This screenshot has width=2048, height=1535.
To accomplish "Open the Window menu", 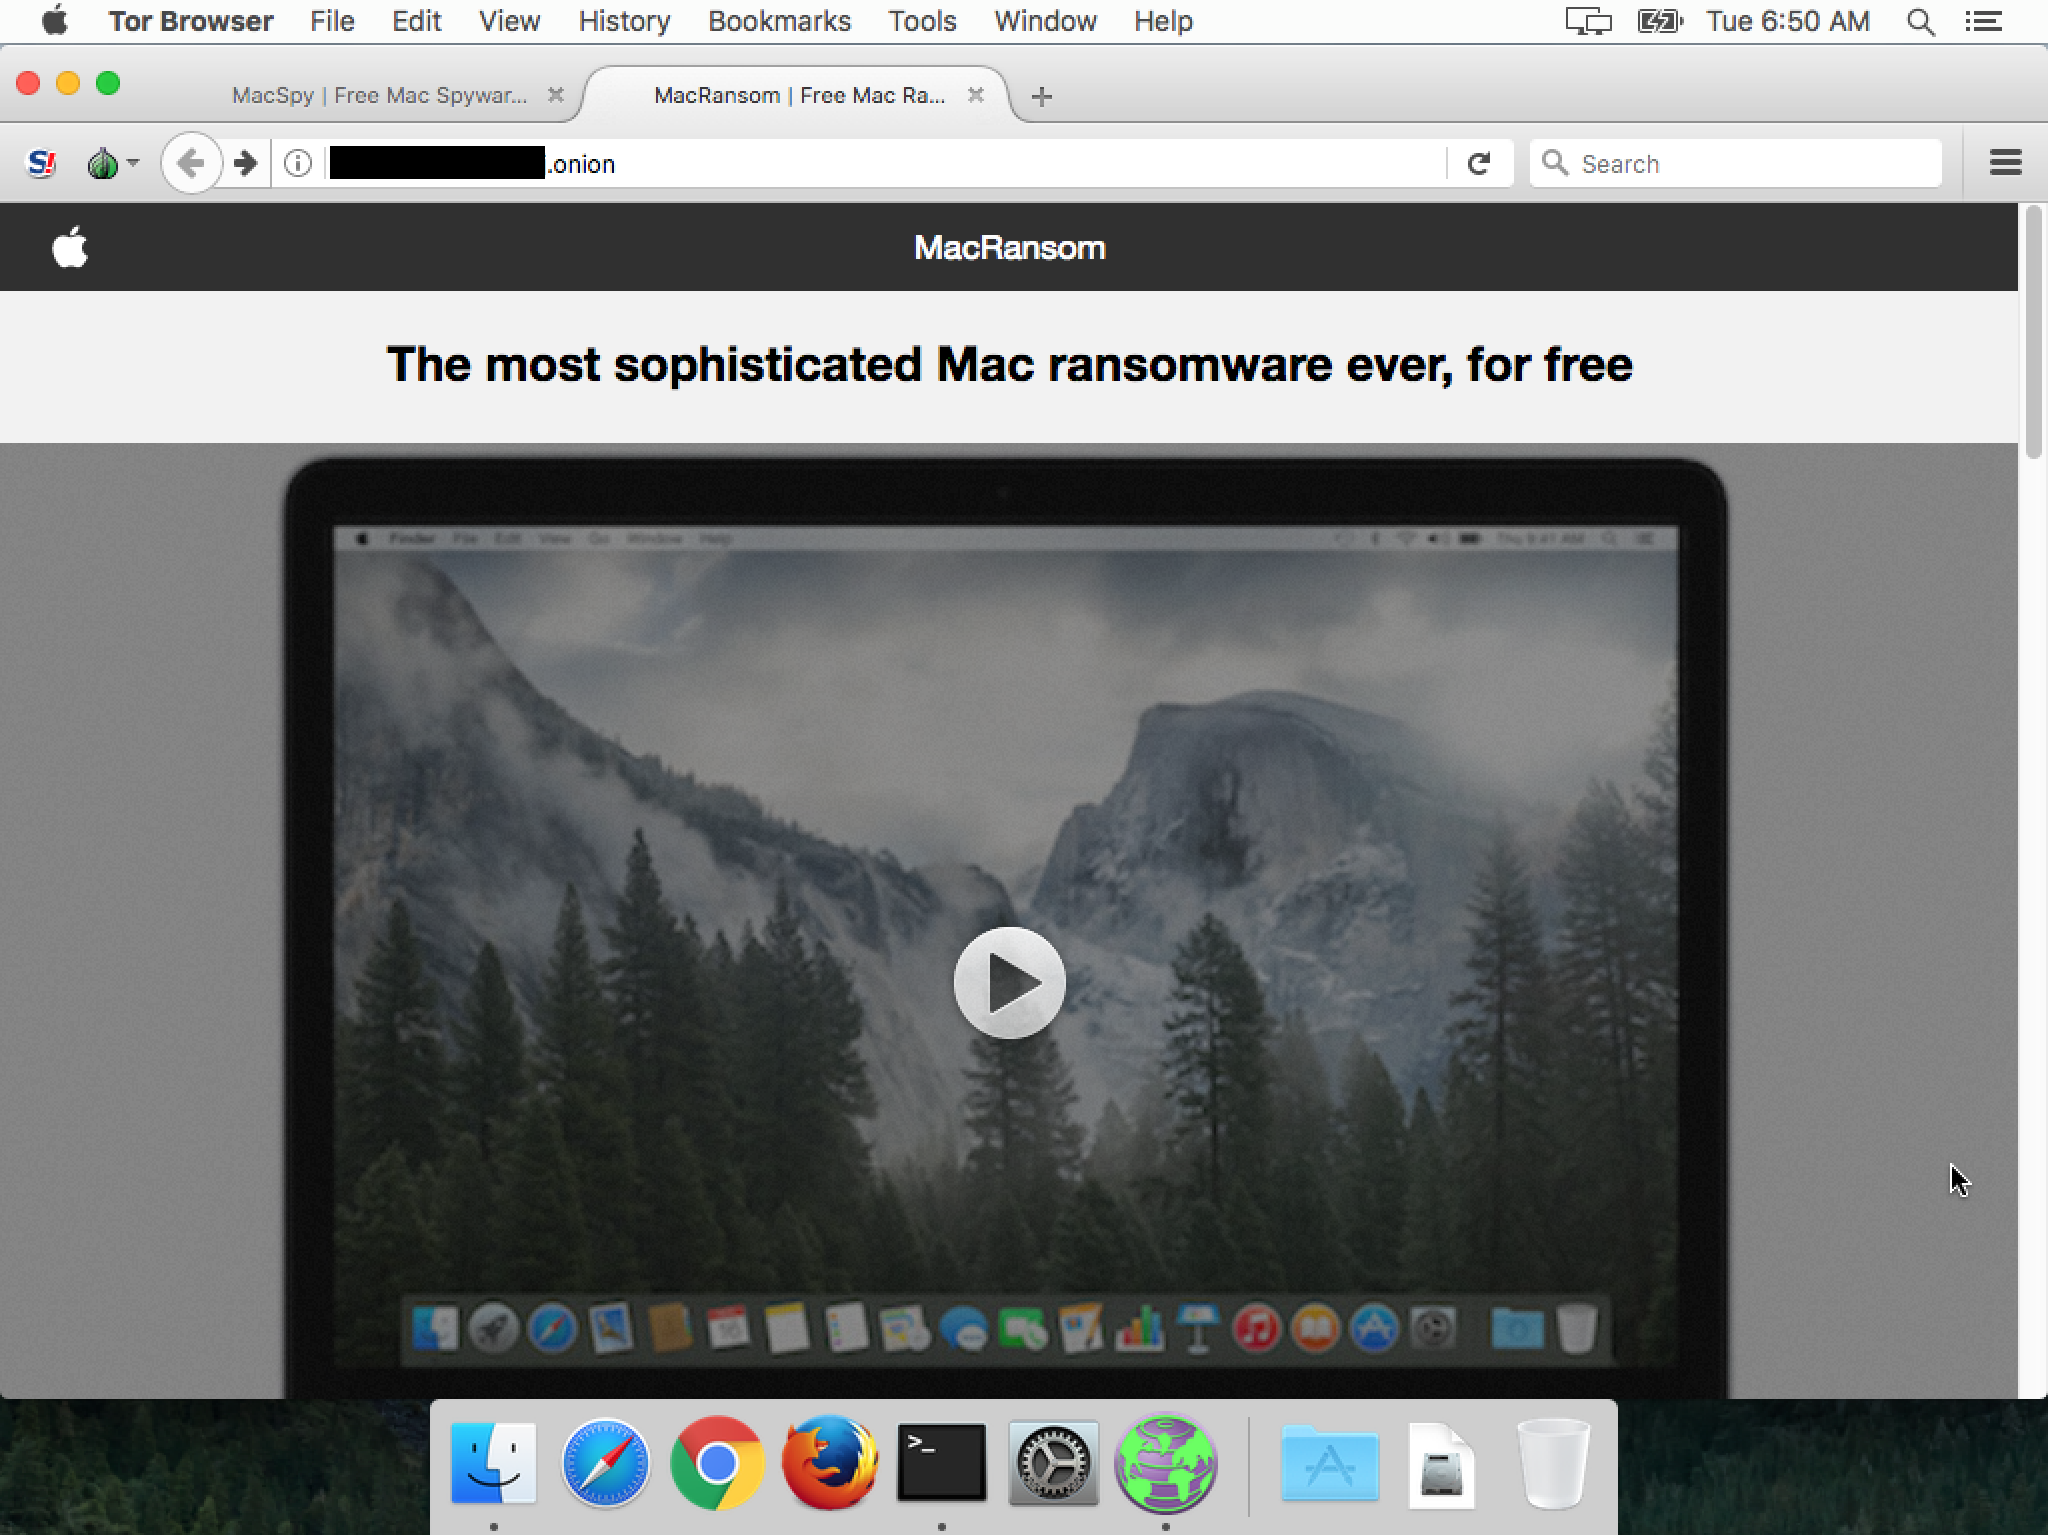I will 1045,21.
